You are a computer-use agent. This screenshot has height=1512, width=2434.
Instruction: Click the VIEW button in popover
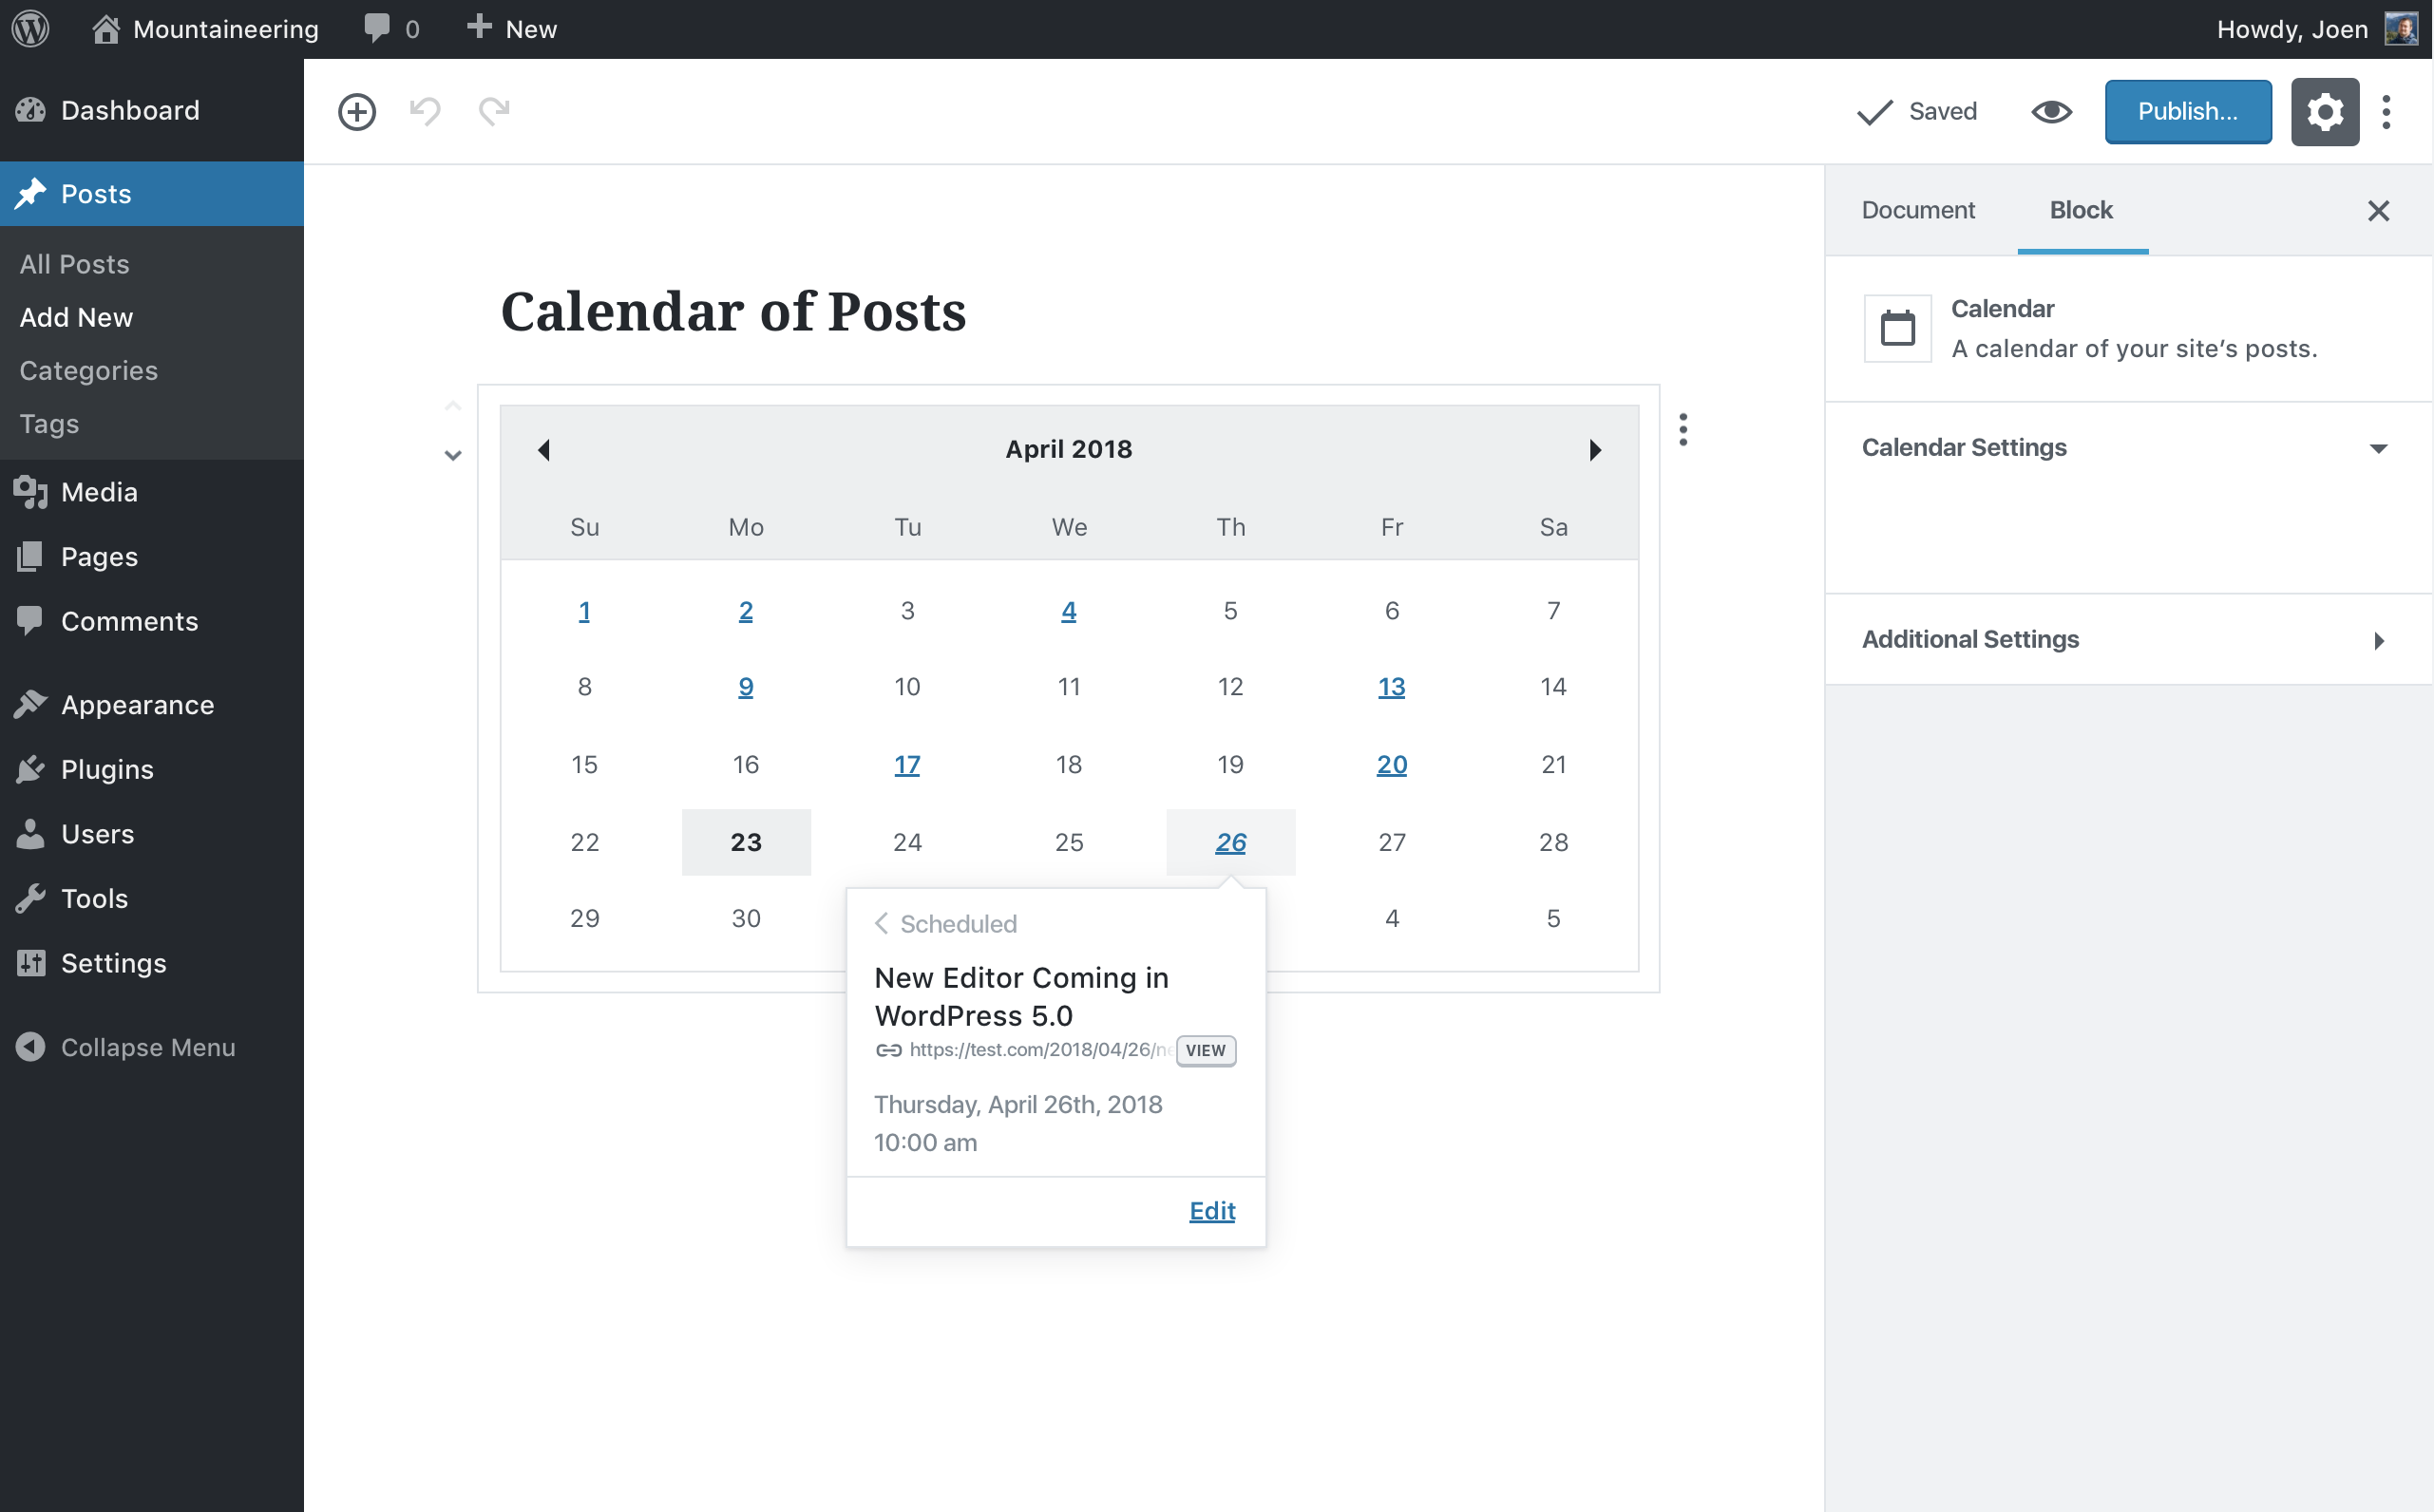pos(1206,1050)
